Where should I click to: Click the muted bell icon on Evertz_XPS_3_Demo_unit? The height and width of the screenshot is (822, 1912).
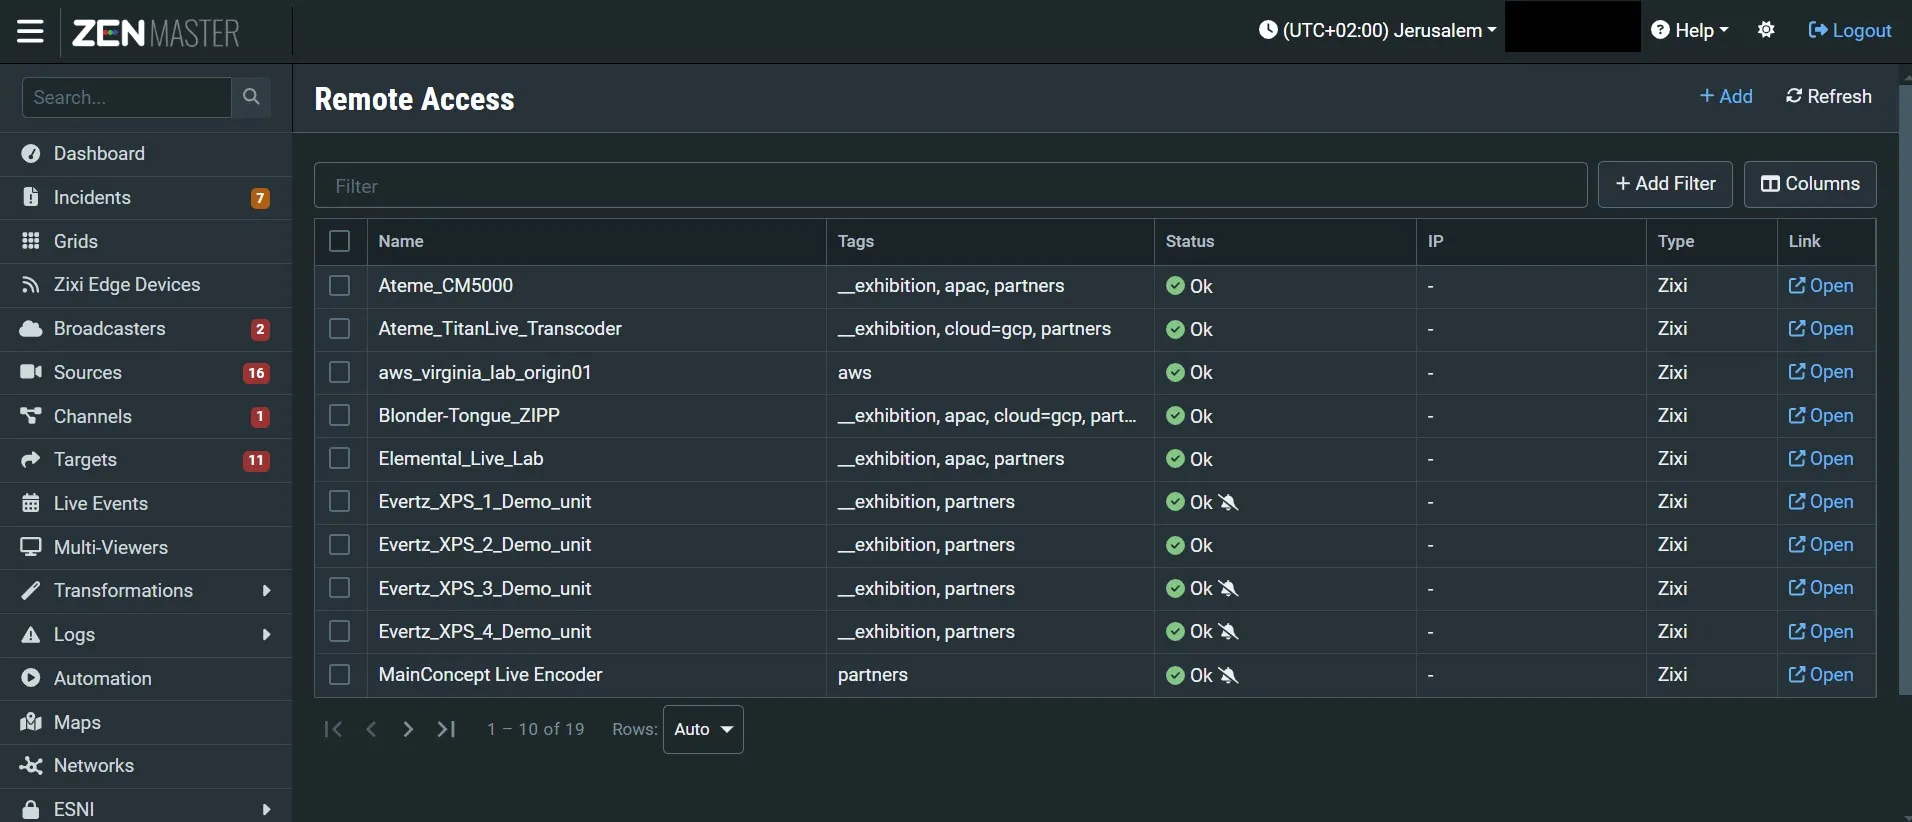(x=1229, y=589)
